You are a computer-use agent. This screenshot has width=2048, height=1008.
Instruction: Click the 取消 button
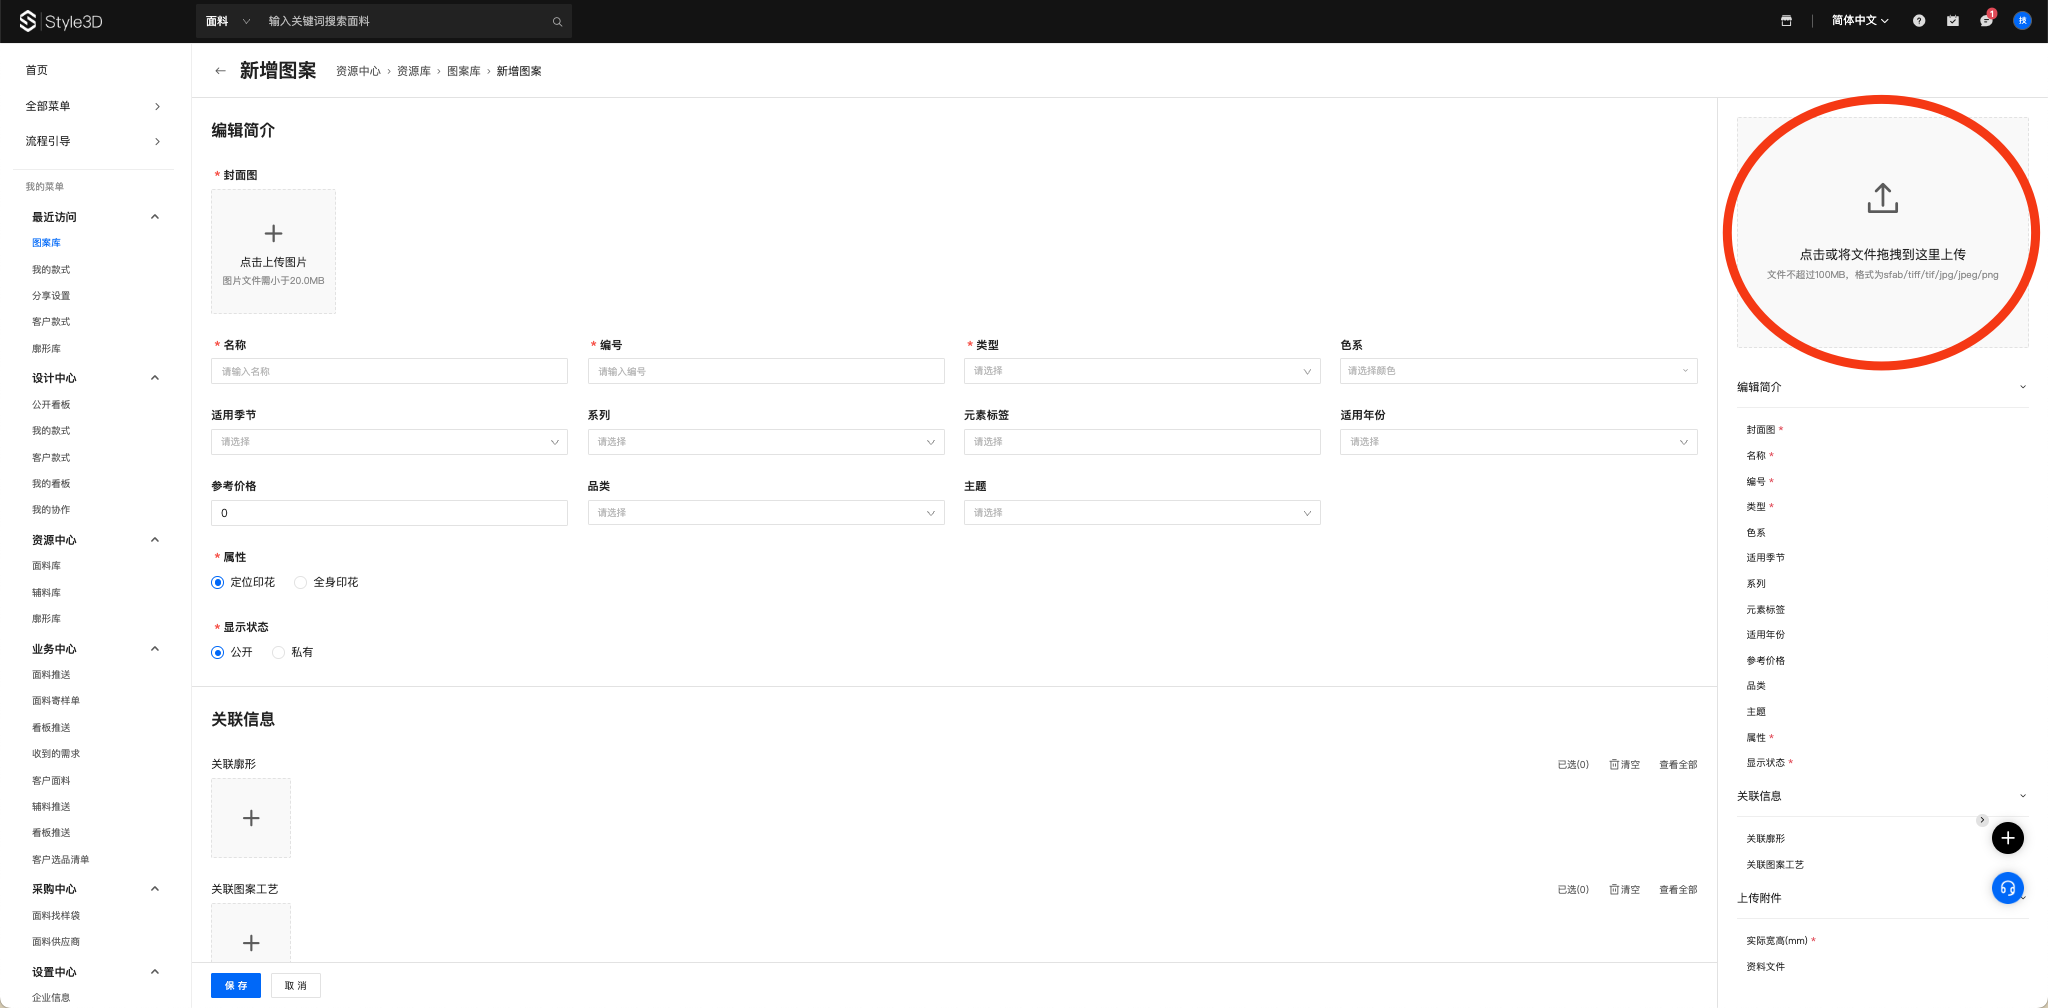coord(295,986)
